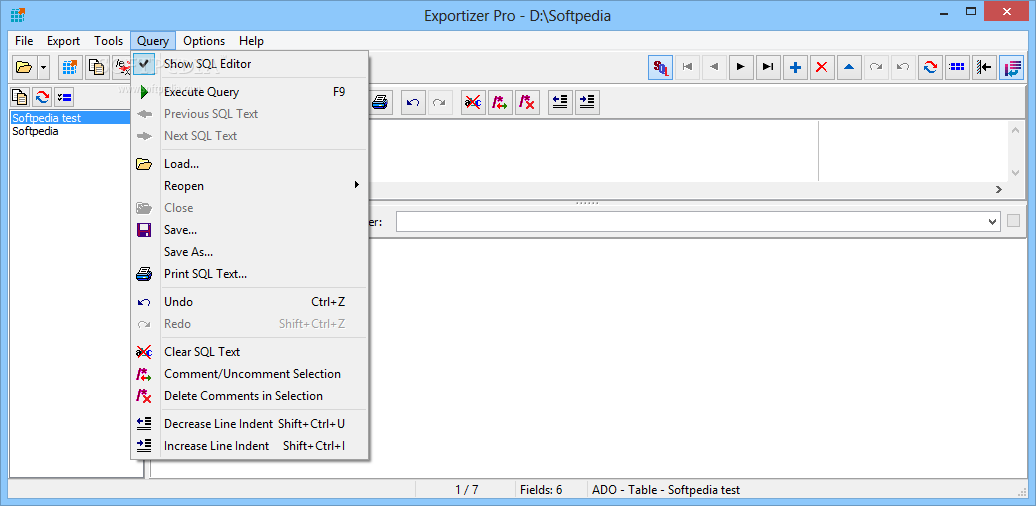Click undo icon in SQL editor toolbar
The height and width of the screenshot is (506, 1036).
click(413, 102)
